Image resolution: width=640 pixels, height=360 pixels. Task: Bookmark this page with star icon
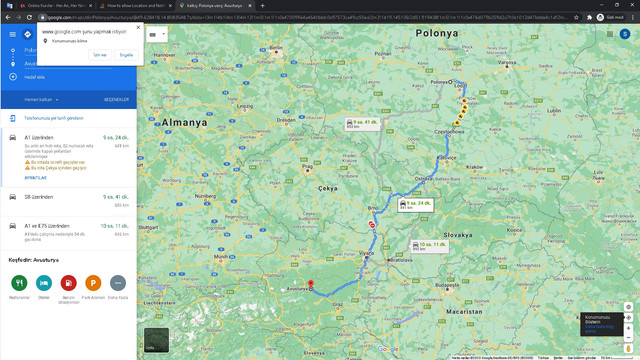point(576,17)
